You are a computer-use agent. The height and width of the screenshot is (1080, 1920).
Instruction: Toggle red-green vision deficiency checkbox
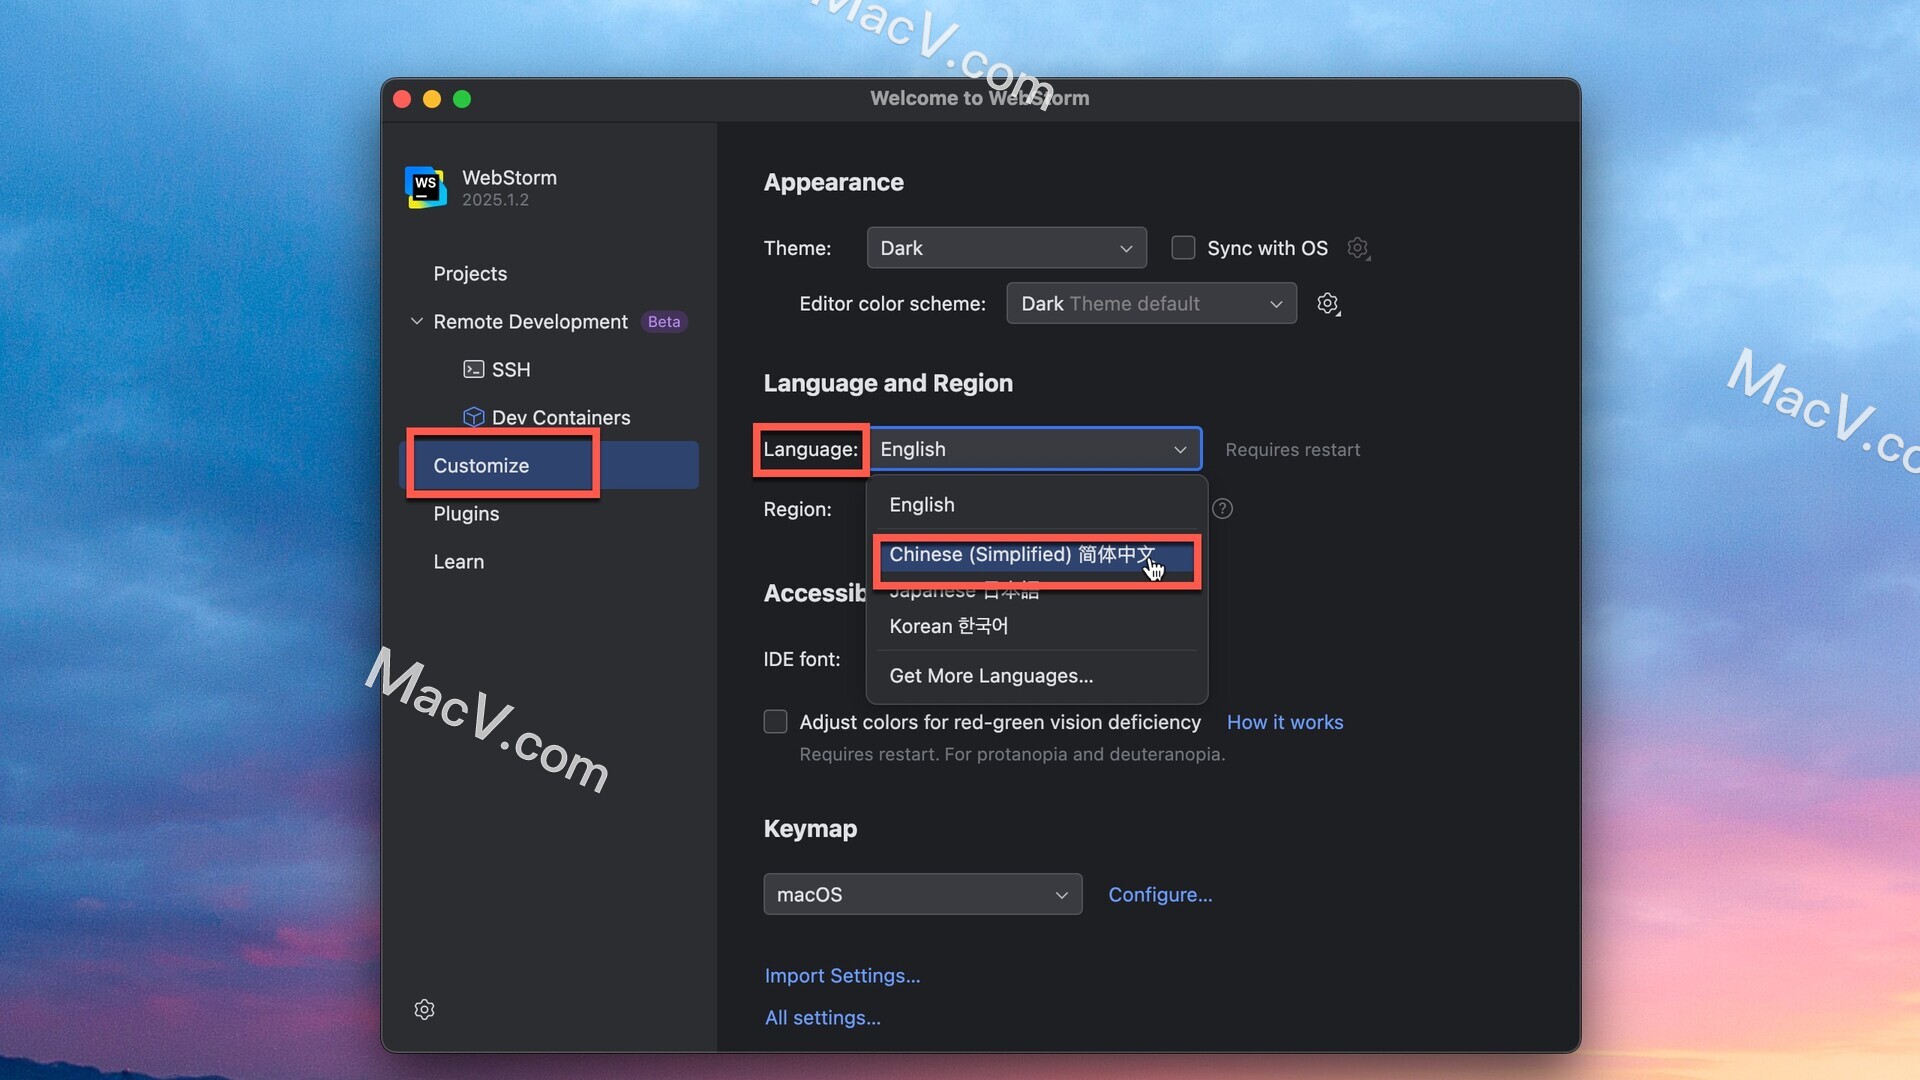pos(775,722)
